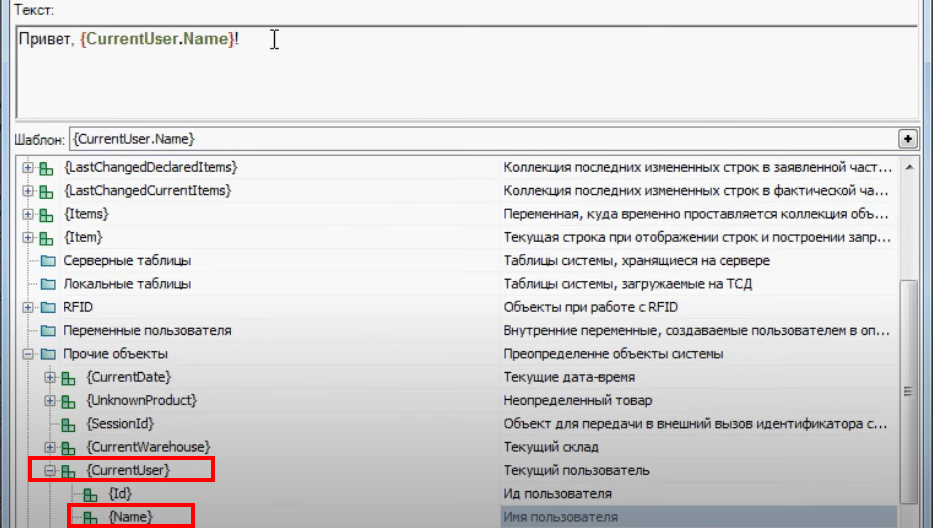
Task: Click the RFID folder icon
Action: (48, 307)
